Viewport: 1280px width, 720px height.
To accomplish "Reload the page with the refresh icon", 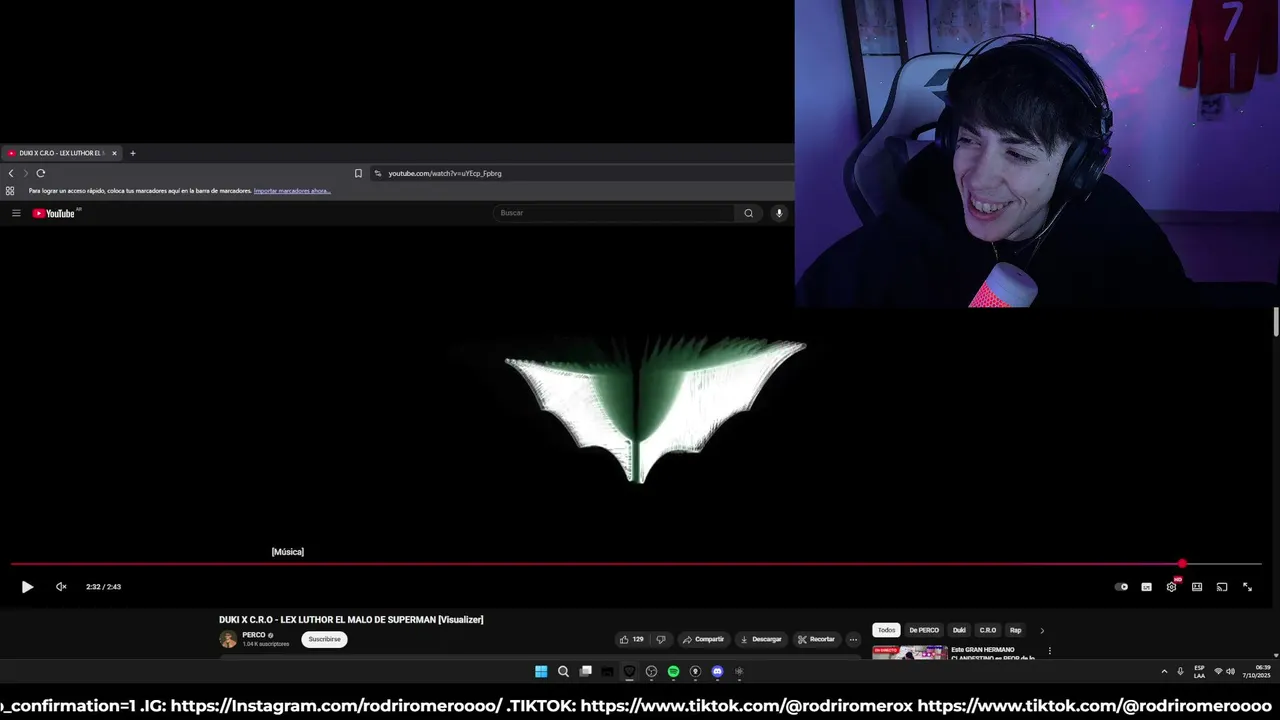I will [41, 173].
